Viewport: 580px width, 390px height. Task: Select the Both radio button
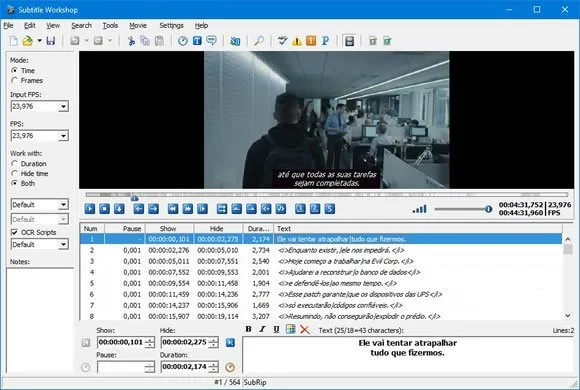[x=14, y=183]
